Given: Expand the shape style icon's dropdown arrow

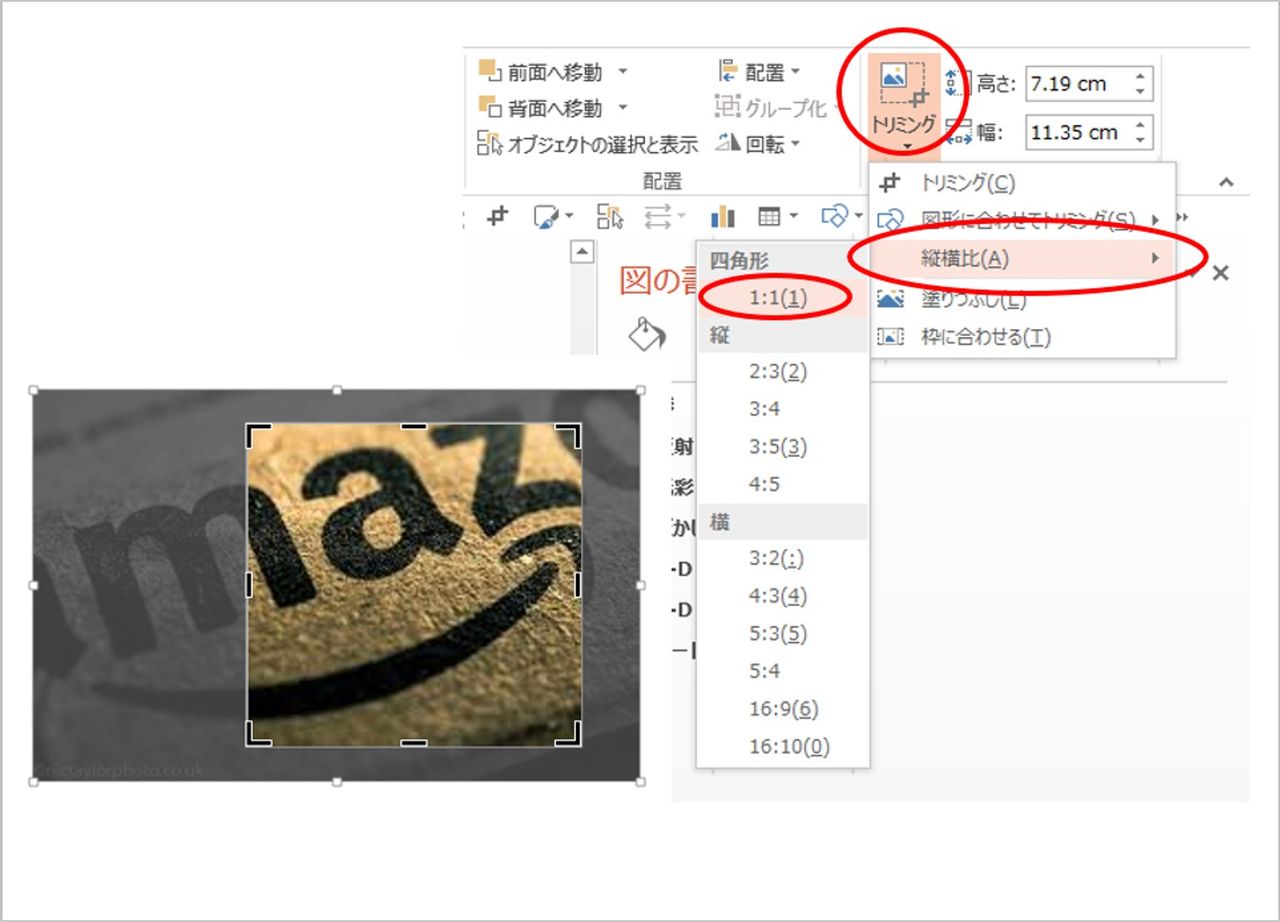Looking at the screenshot, I should (569, 216).
